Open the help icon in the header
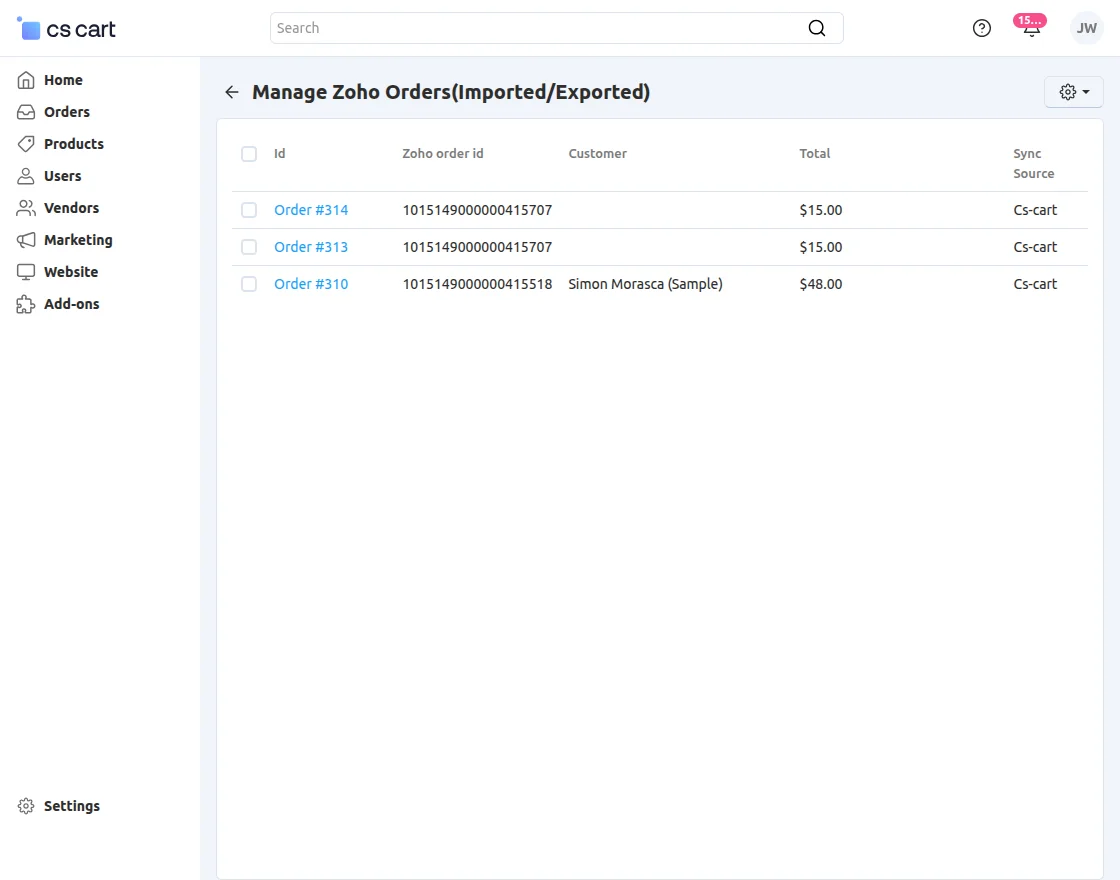The image size is (1120, 880). click(x=981, y=28)
